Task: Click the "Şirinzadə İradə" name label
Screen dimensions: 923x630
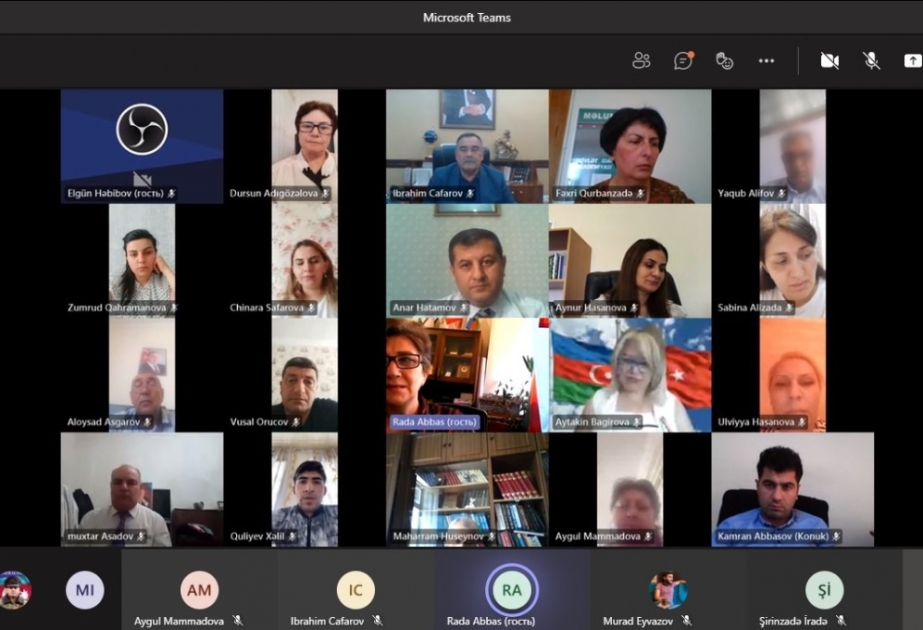Action: coord(793,621)
